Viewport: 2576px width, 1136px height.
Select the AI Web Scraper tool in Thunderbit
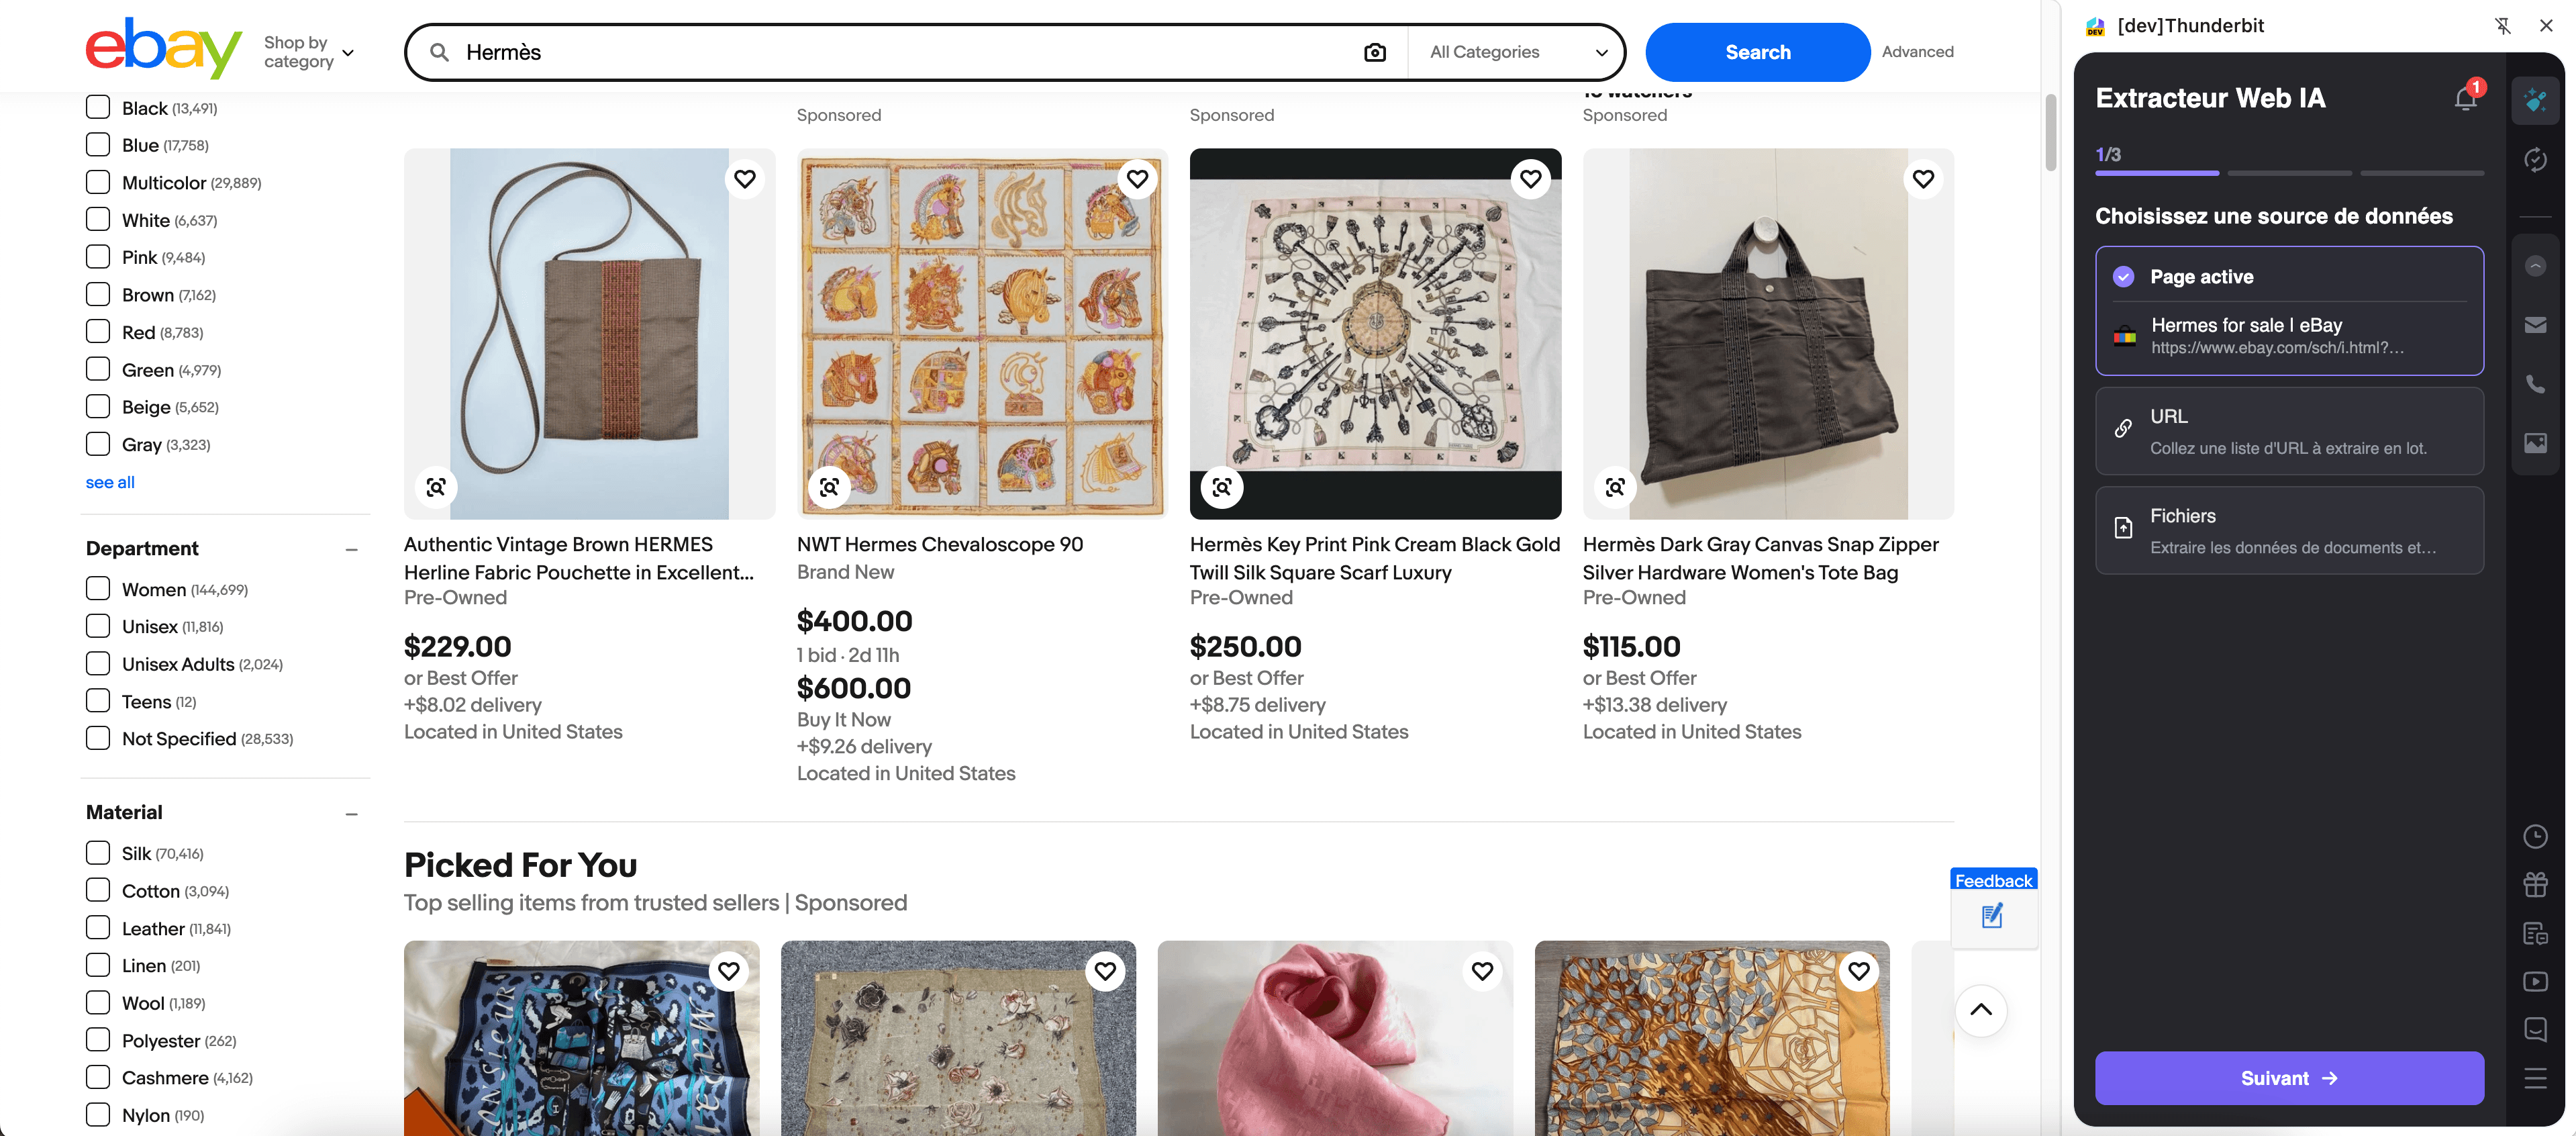(x=2536, y=100)
